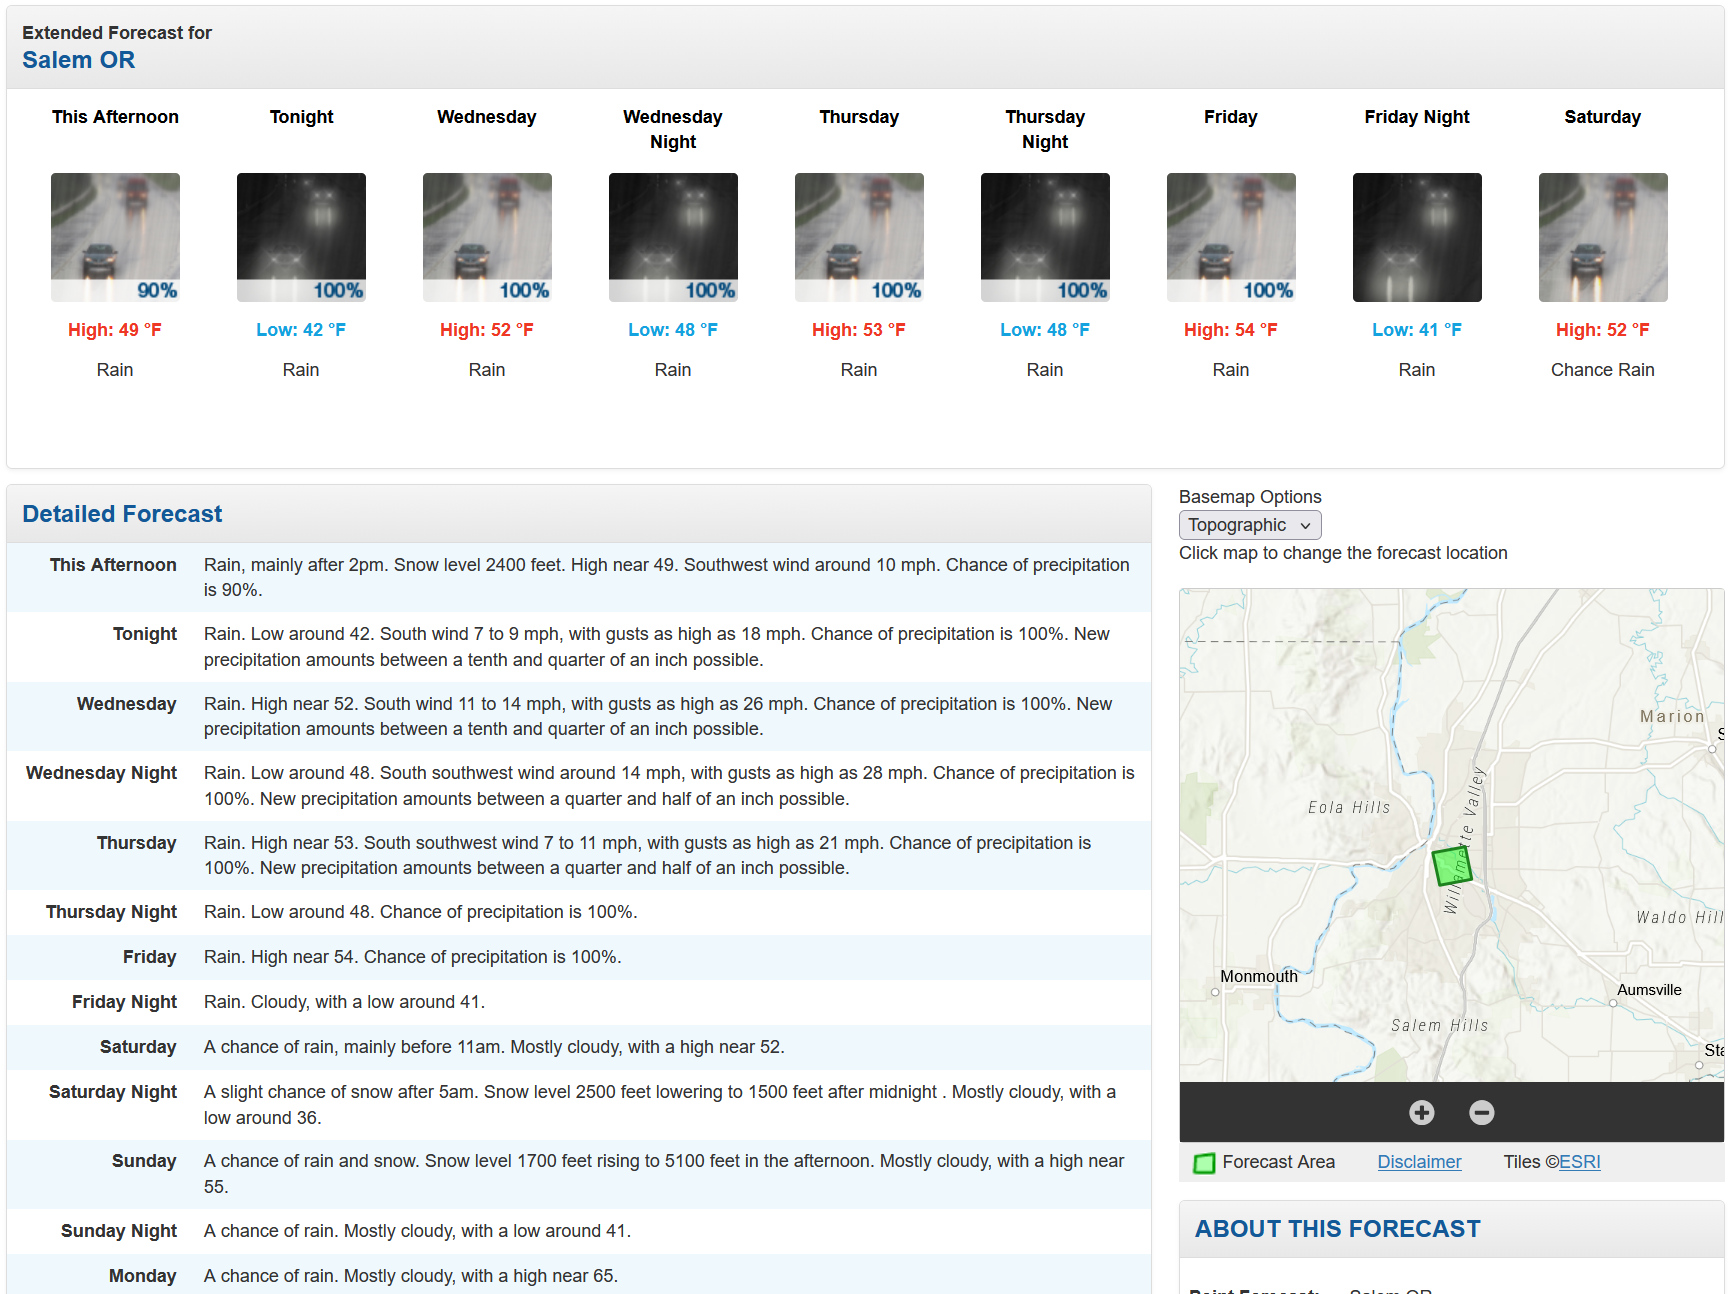Click the Tonight rain forecast icon

(x=301, y=237)
